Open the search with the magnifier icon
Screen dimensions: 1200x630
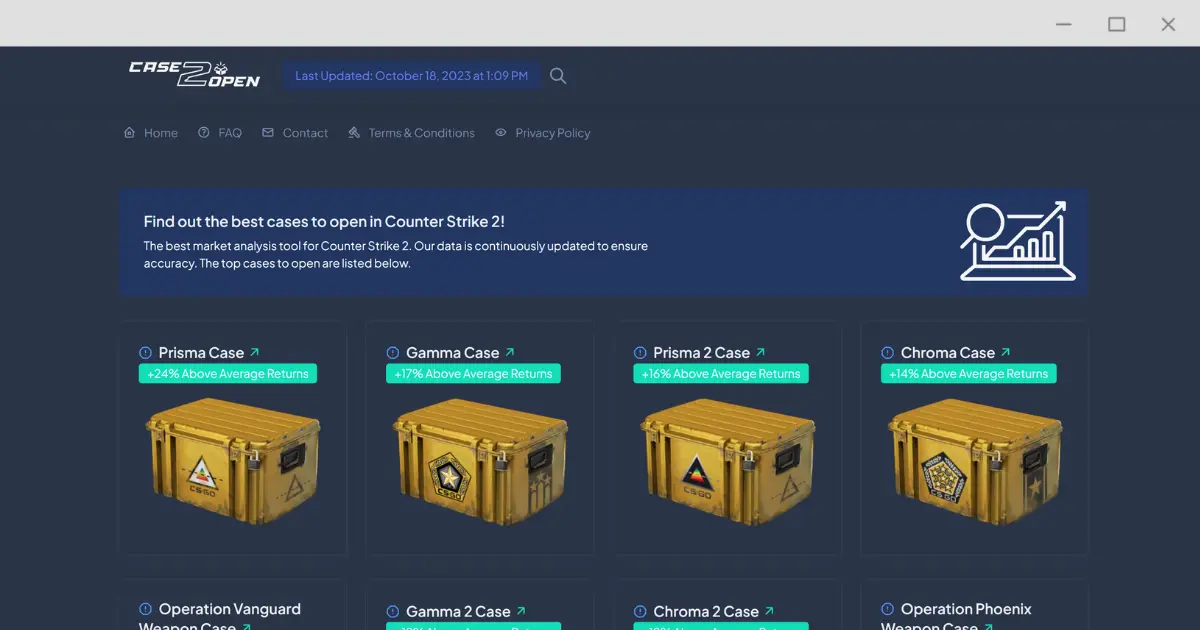tap(558, 75)
